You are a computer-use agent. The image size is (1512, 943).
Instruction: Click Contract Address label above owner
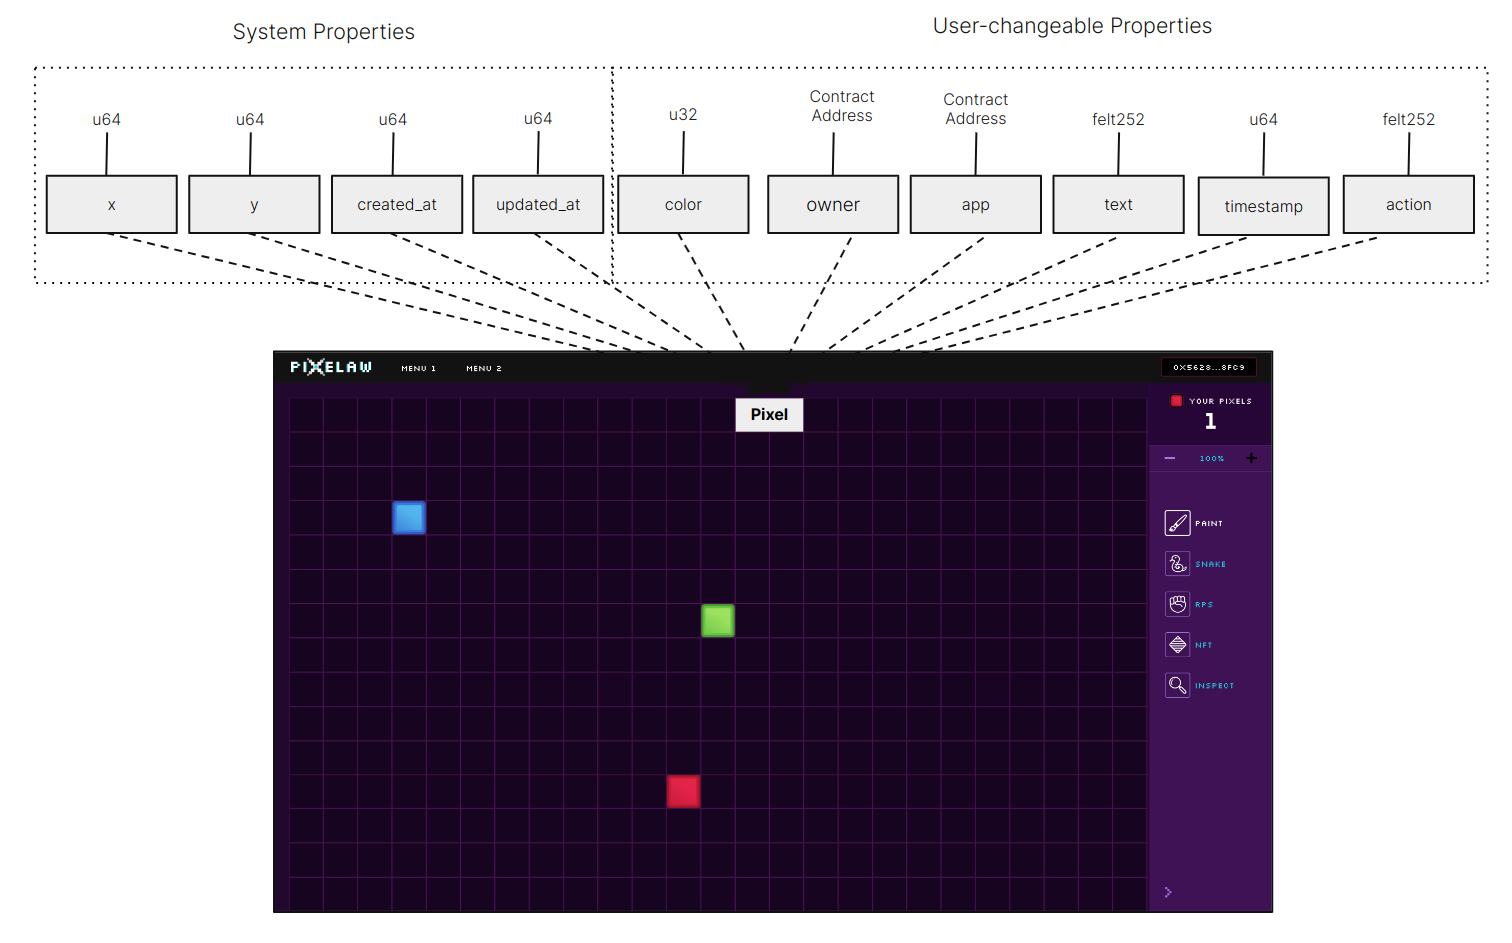point(842,106)
